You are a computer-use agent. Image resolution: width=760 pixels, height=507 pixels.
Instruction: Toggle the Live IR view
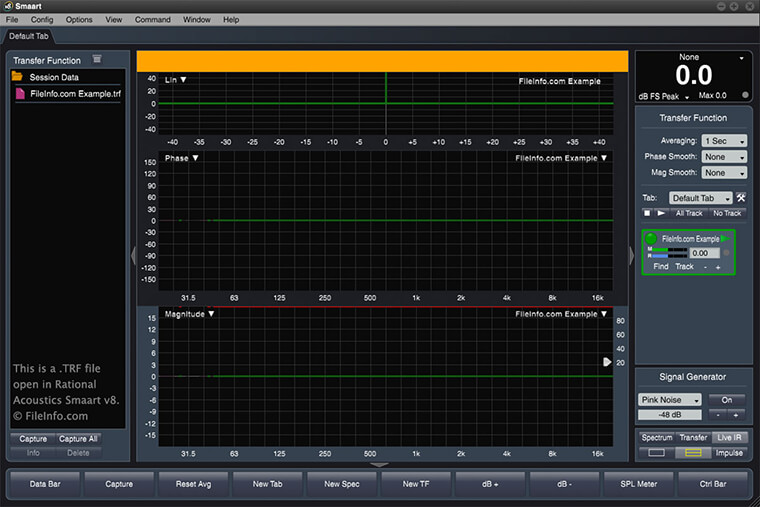pos(729,437)
